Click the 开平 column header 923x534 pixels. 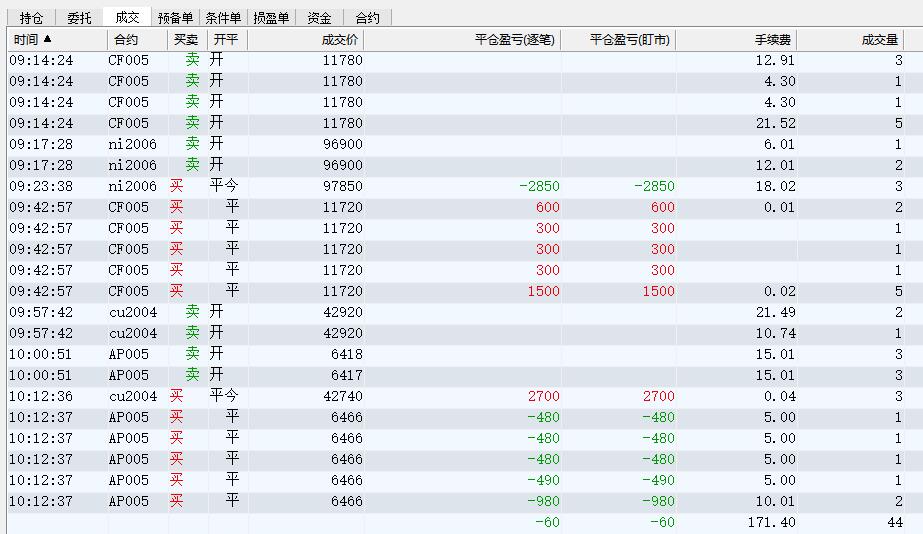pyautogui.click(x=227, y=39)
